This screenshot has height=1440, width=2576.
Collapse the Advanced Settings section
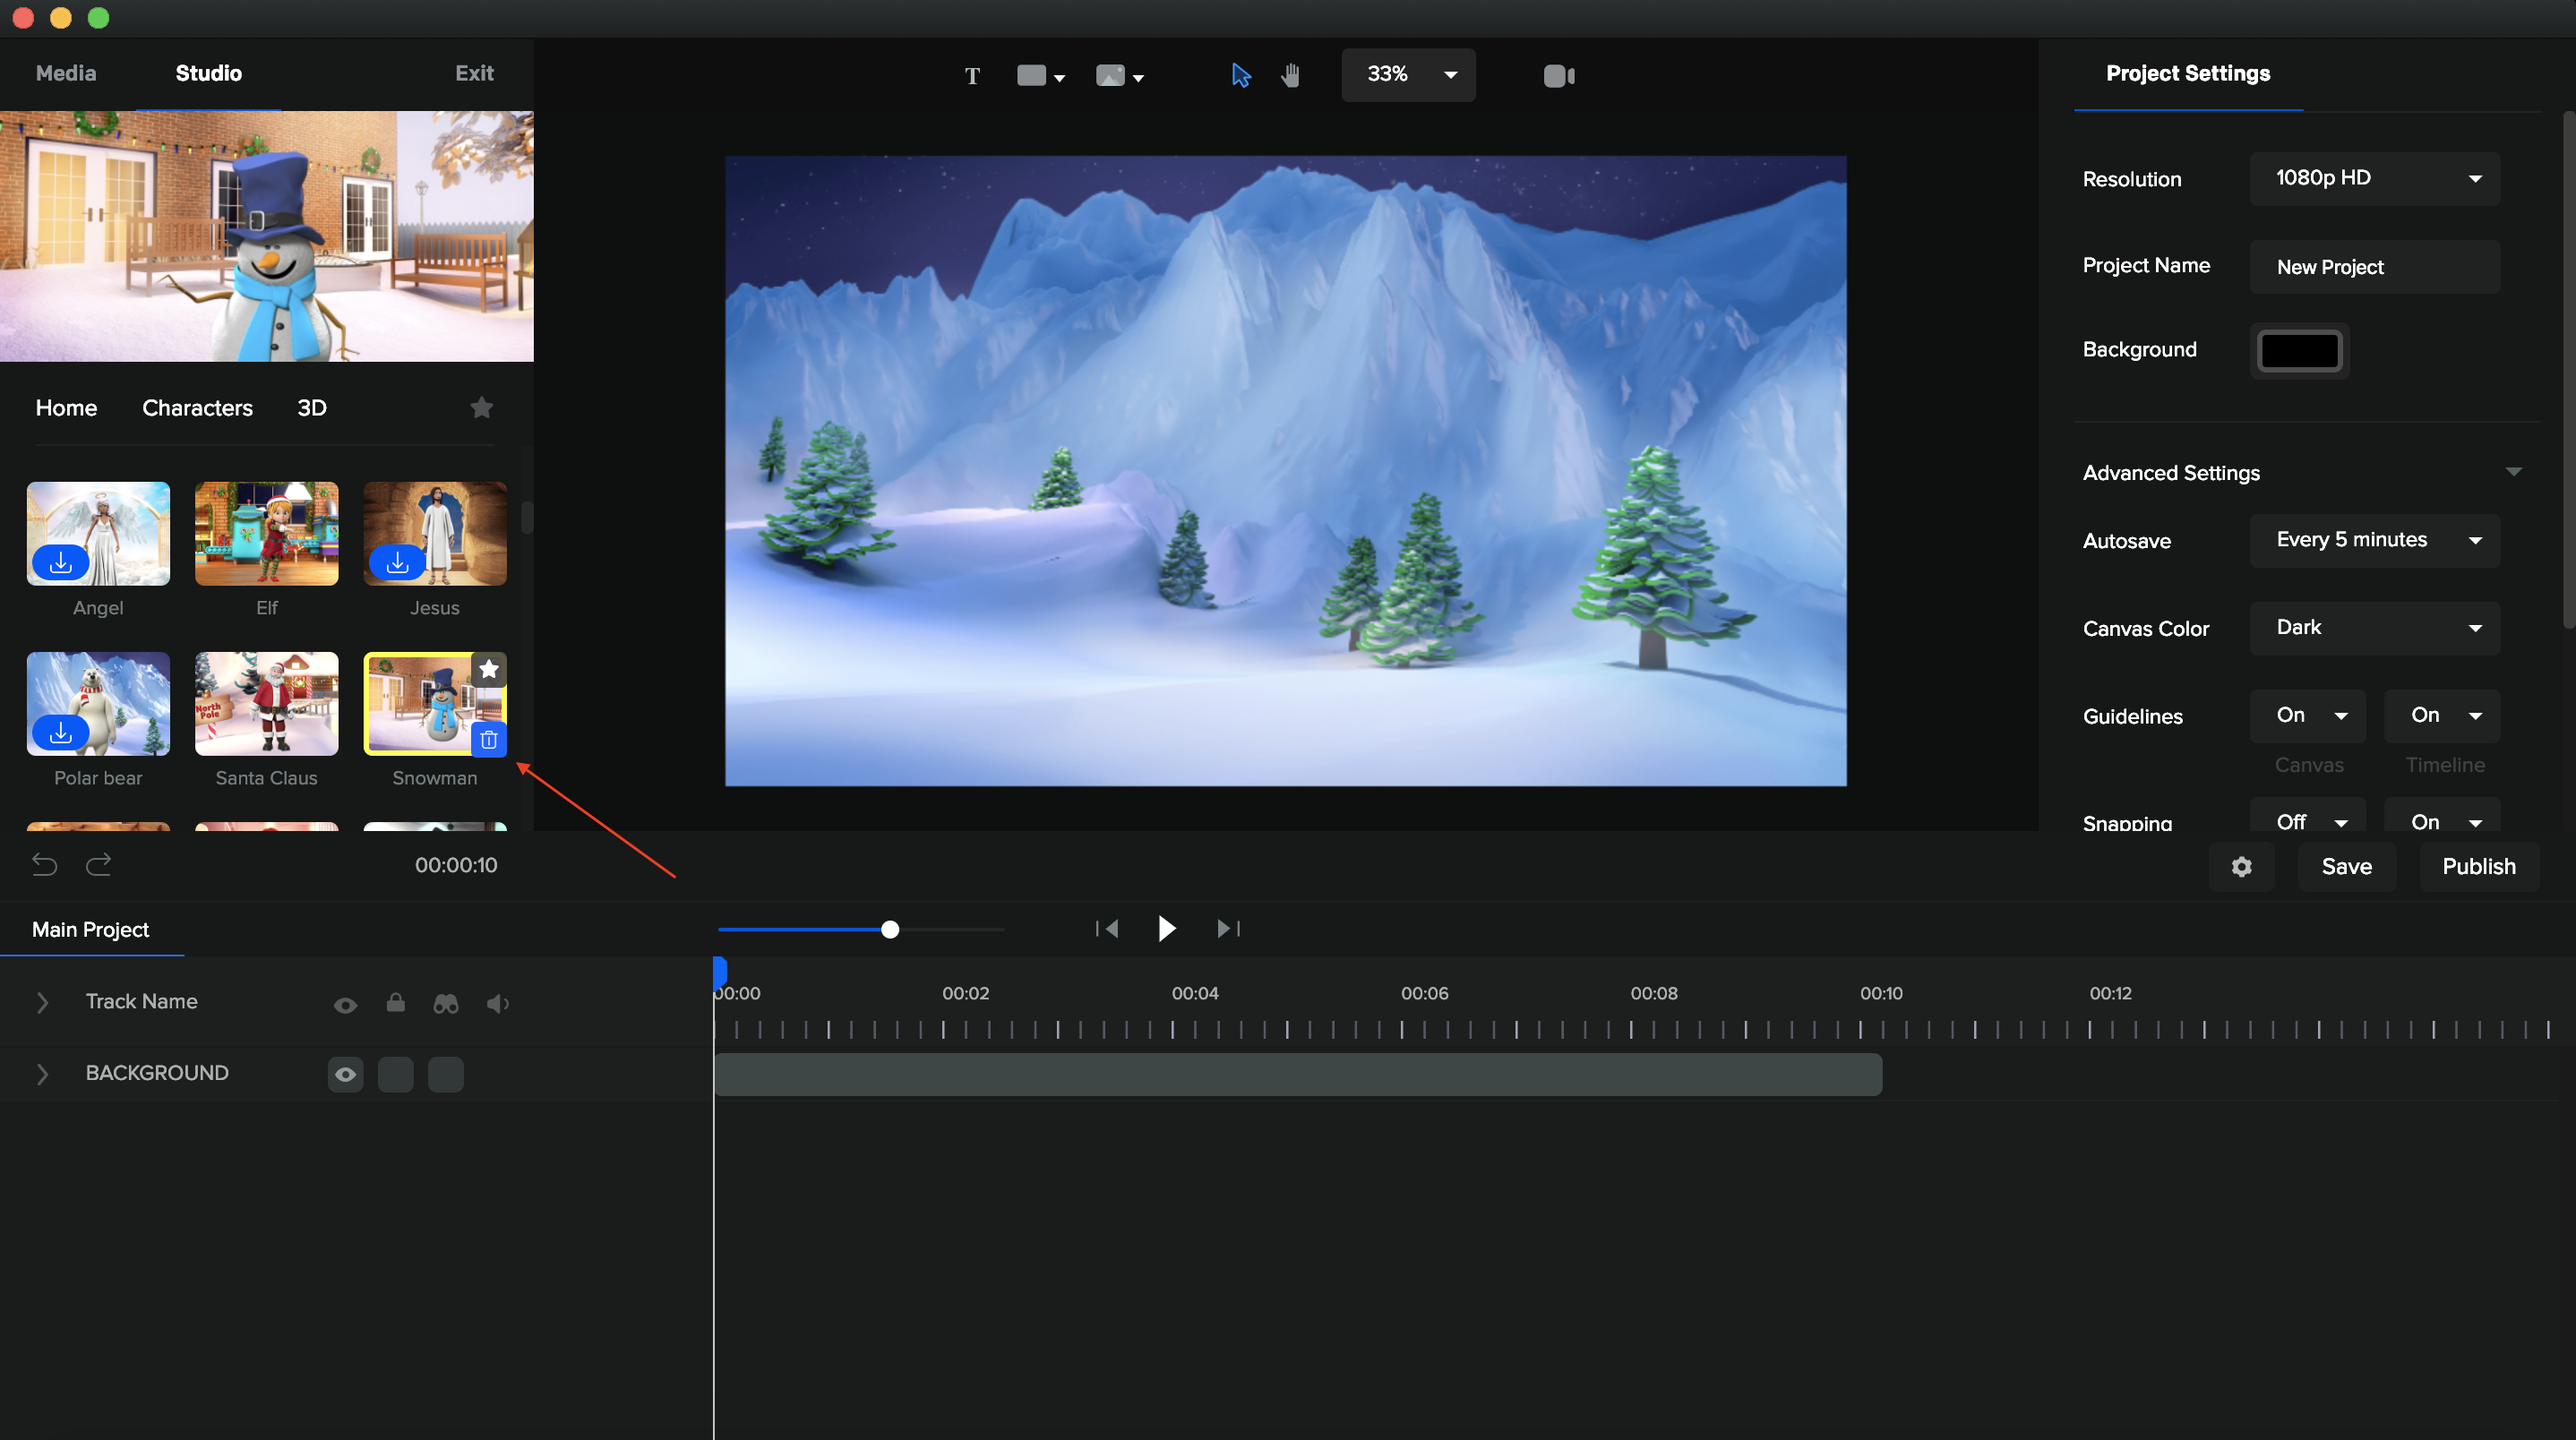pos(2513,472)
